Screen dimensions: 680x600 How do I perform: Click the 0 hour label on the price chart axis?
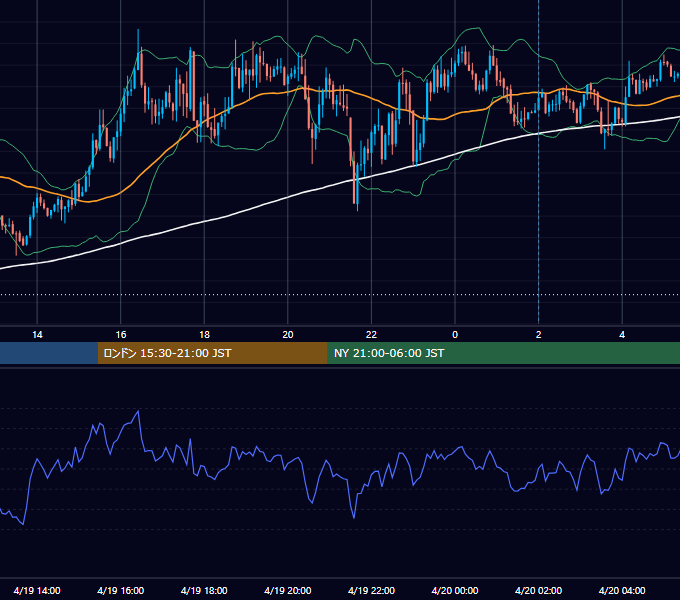455,335
